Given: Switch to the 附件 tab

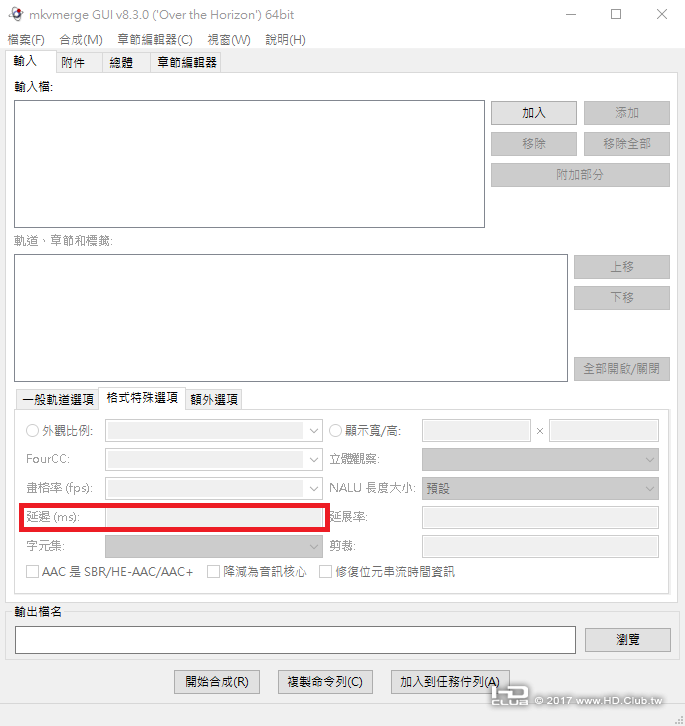Looking at the screenshot, I should pos(79,63).
